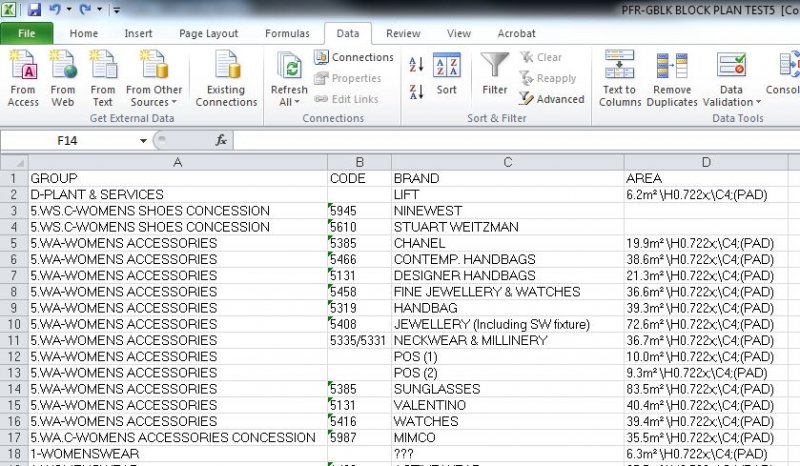
Task: Open Customize Quick Access Toolbar dropdown
Action: tap(116, 10)
